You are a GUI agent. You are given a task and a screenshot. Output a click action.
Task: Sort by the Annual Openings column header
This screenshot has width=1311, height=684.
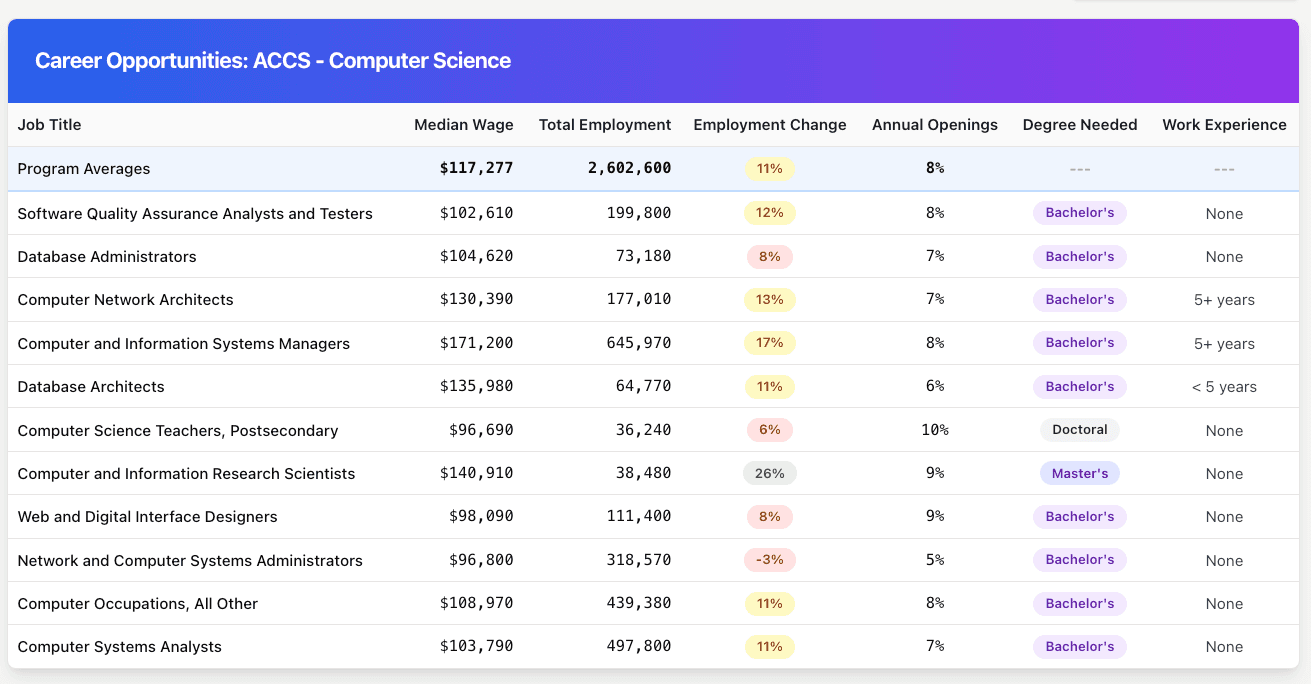click(934, 124)
